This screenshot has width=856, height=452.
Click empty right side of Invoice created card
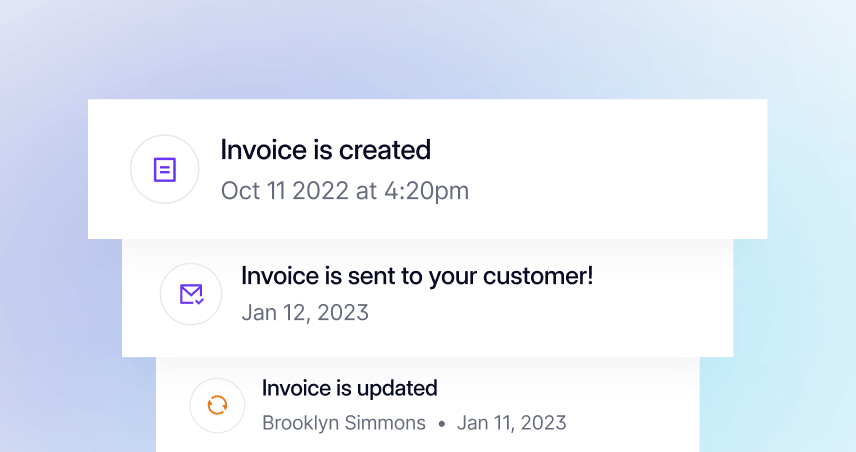(x=640, y=170)
